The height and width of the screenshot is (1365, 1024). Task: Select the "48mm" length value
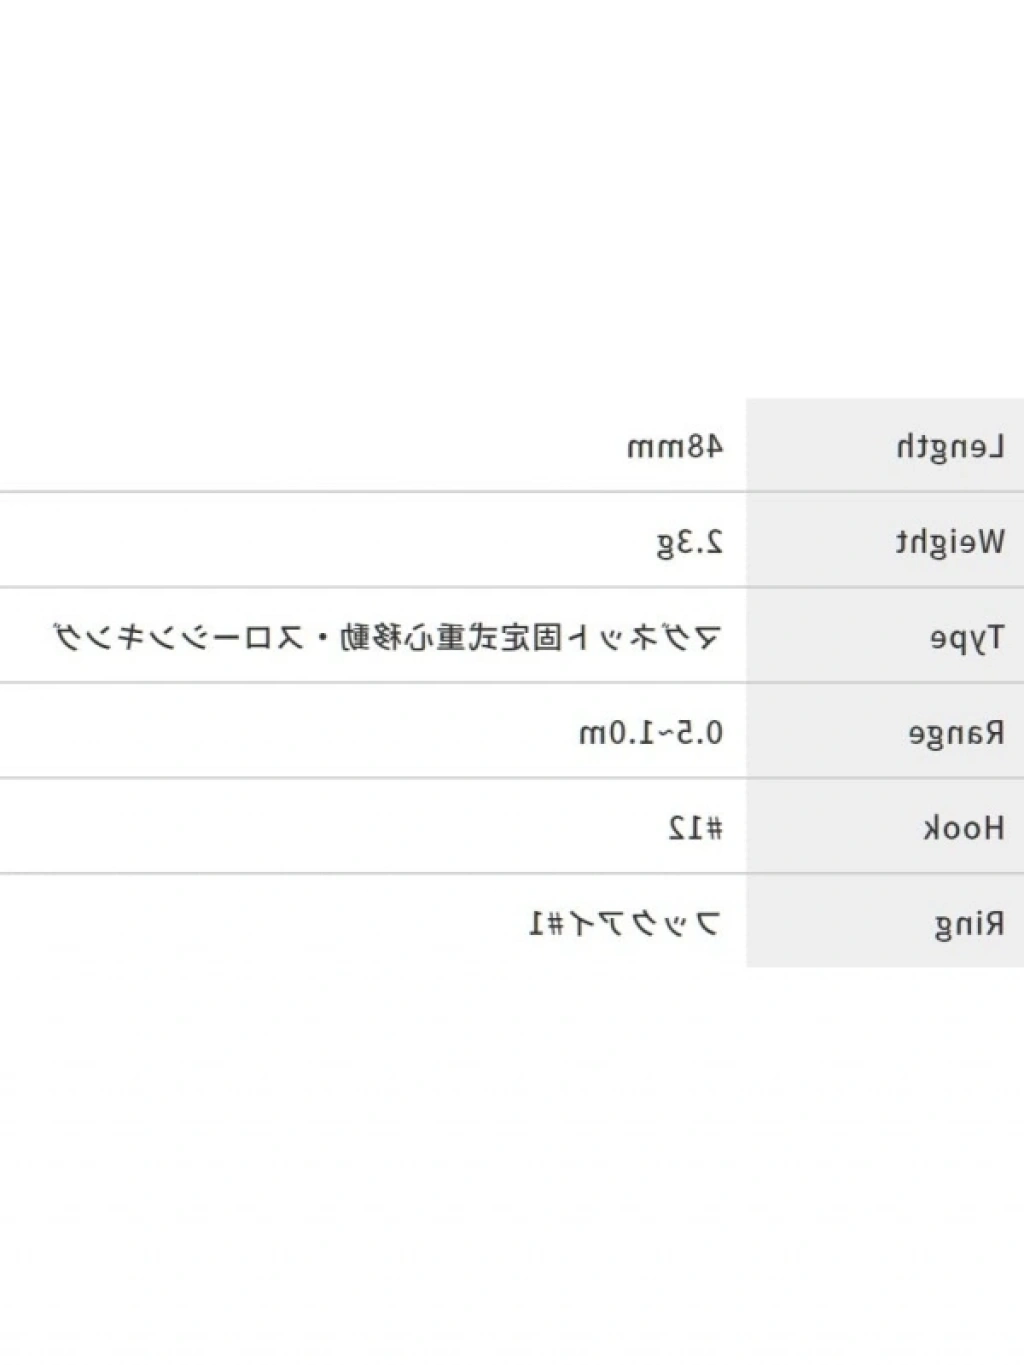[674, 447]
